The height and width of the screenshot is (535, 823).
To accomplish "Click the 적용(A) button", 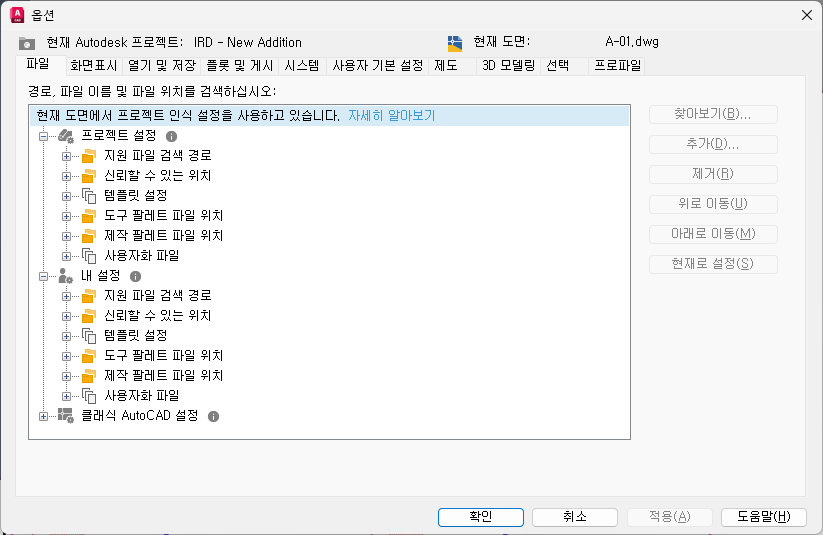I will point(669,517).
